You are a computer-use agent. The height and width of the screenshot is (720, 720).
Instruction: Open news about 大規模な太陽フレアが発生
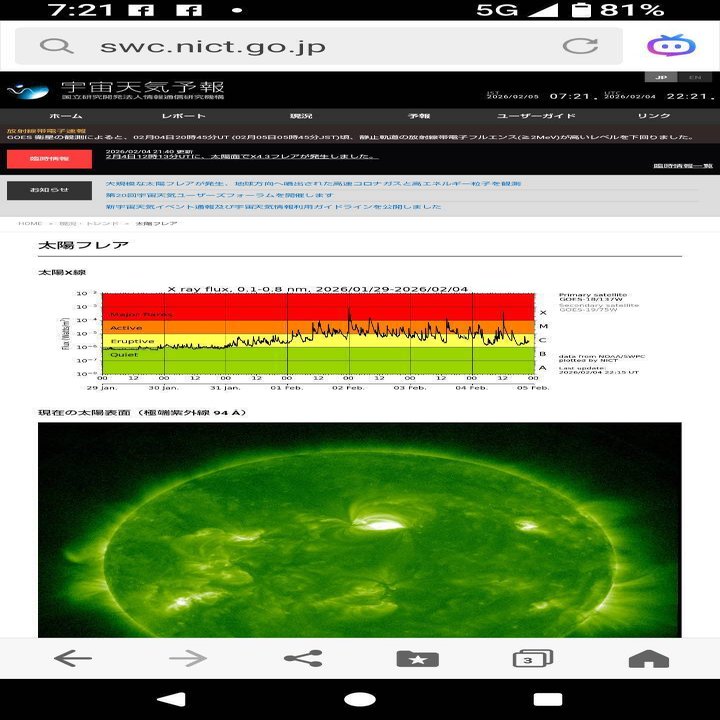tap(313, 184)
